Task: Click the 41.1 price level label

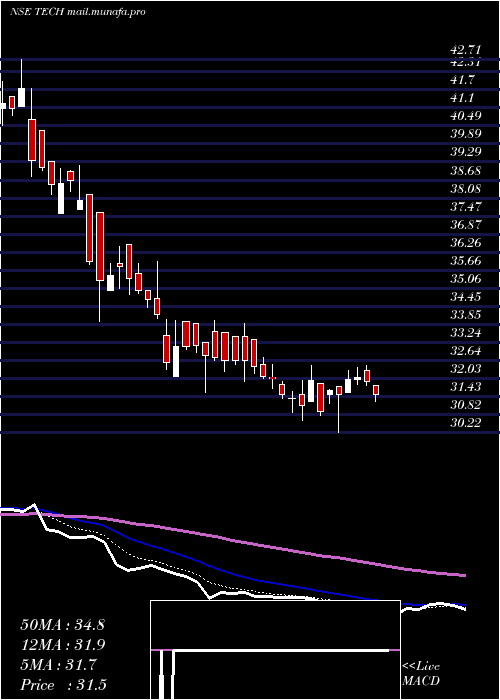Action: 463,98
